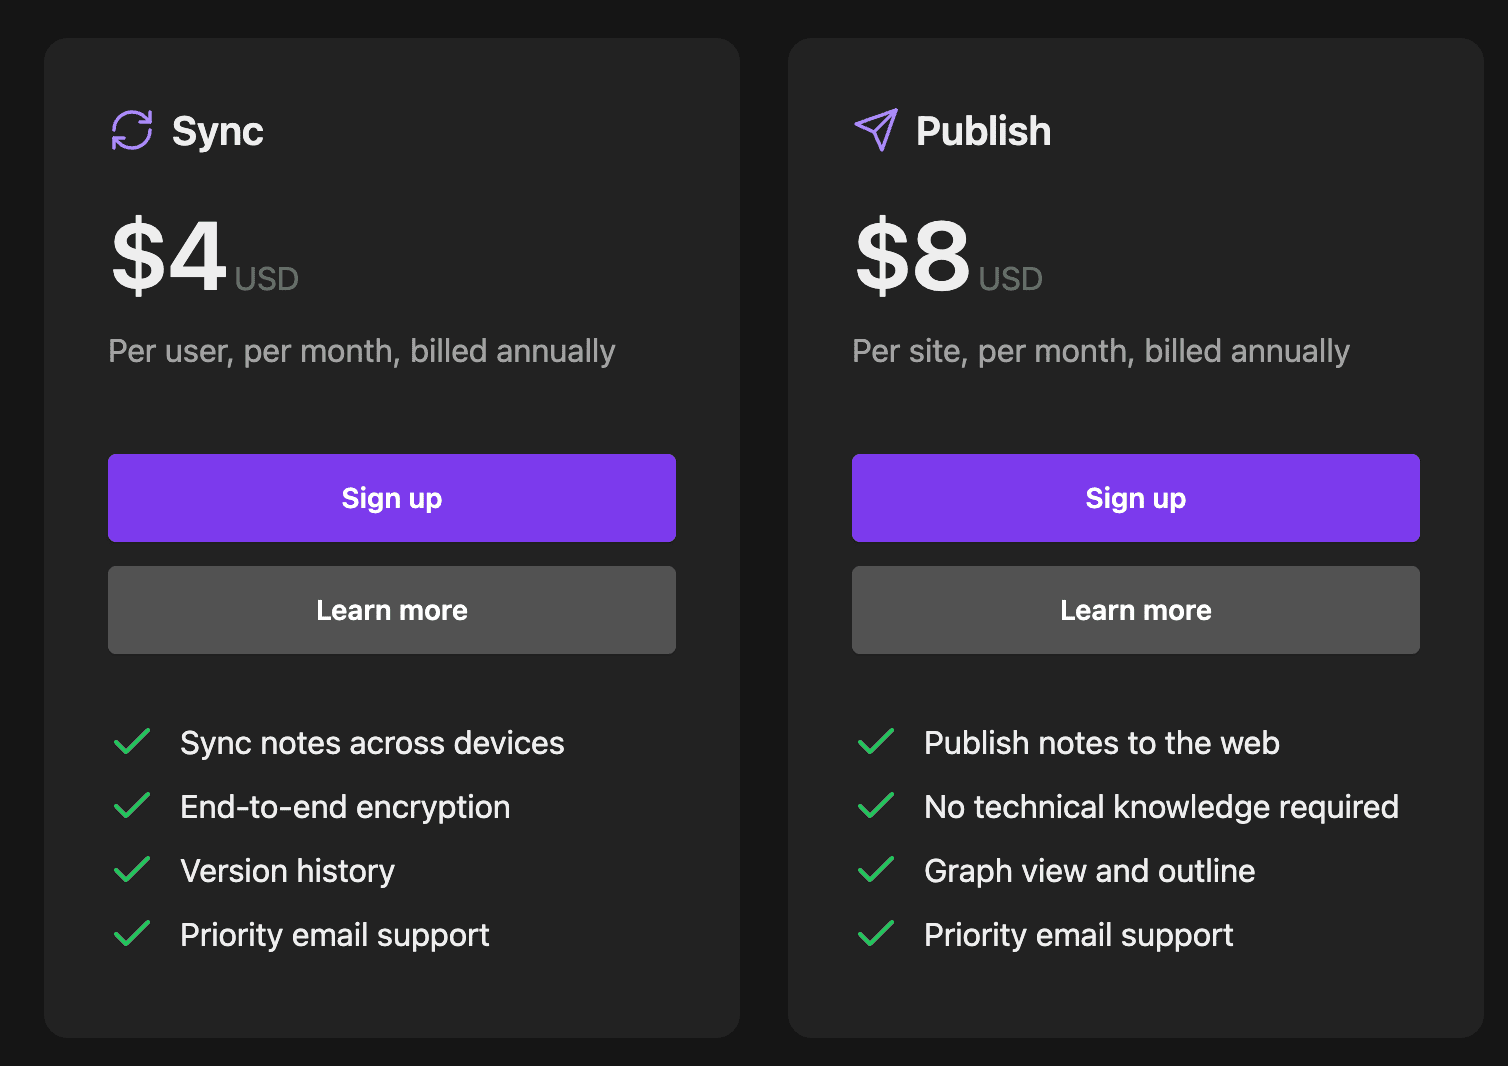Click the "Per user, per month" billing text
This screenshot has height=1066, width=1508.
click(x=361, y=351)
